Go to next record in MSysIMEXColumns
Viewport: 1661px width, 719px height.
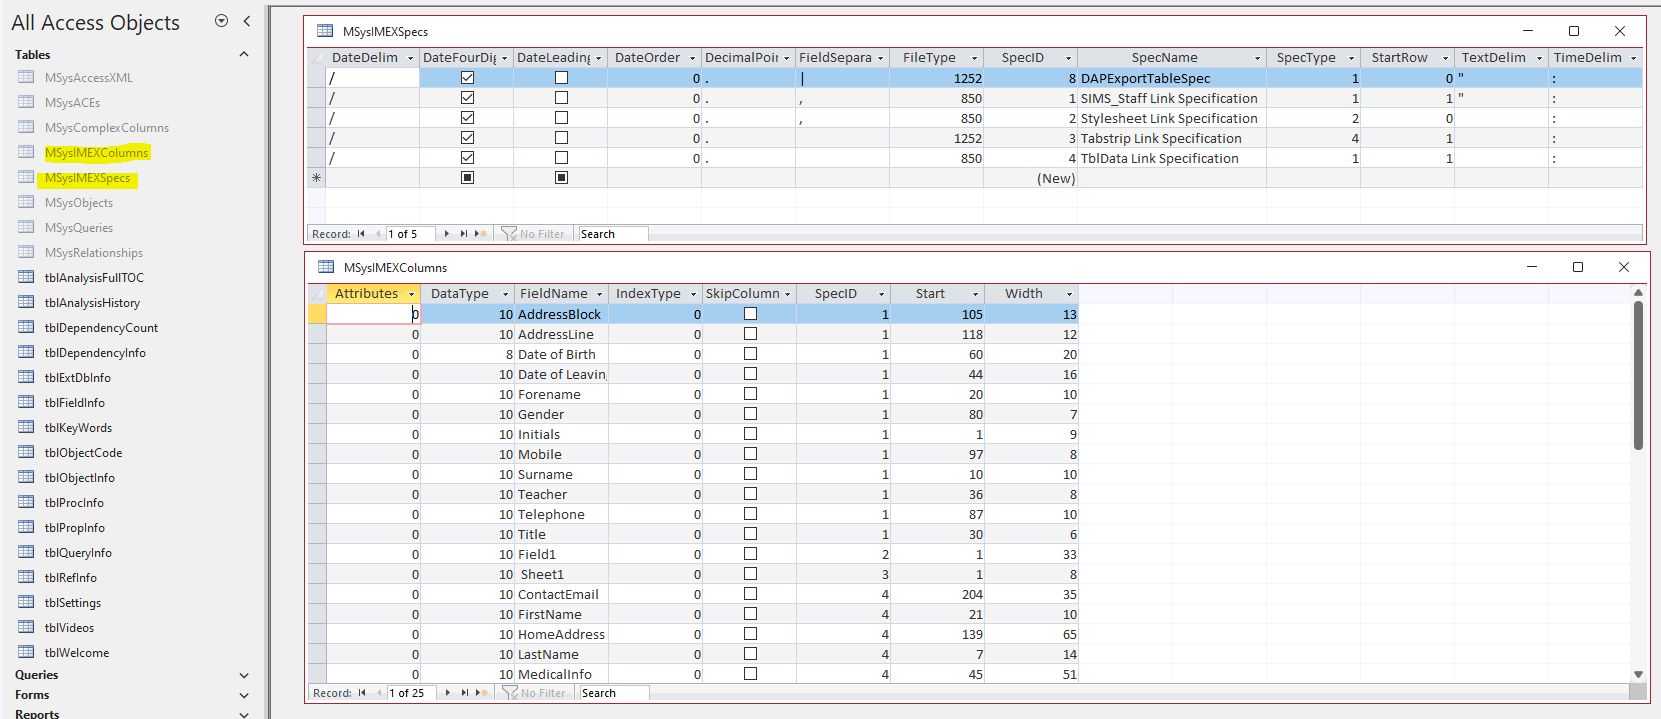tap(447, 693)
